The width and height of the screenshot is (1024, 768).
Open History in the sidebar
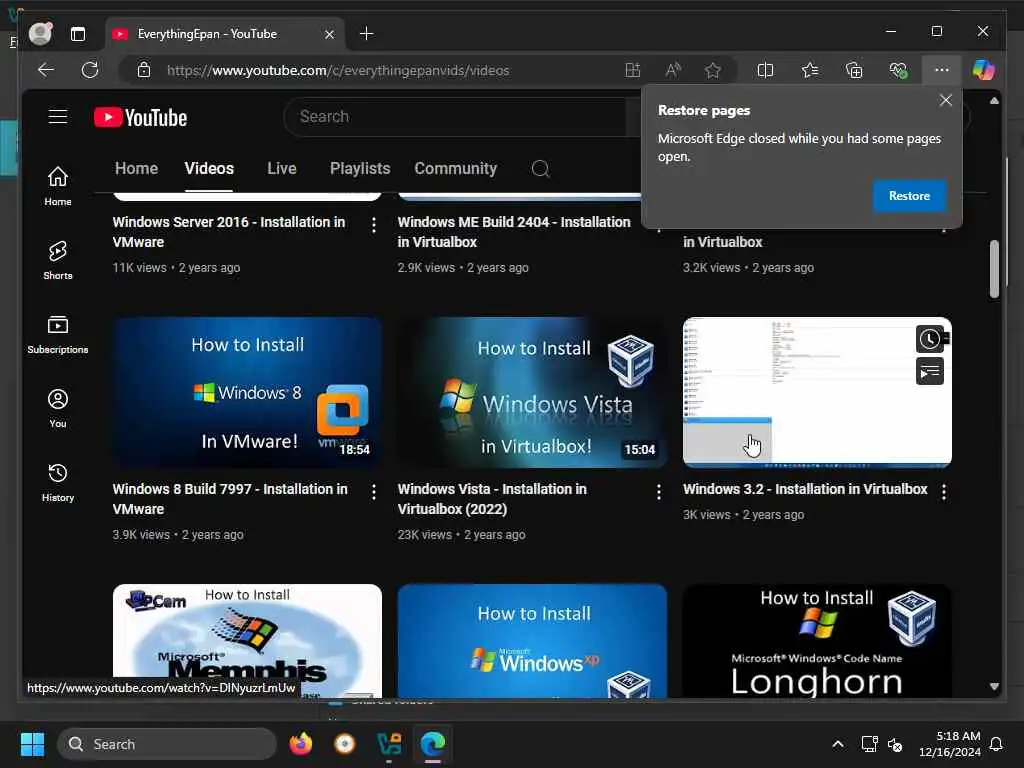[57, 482]
